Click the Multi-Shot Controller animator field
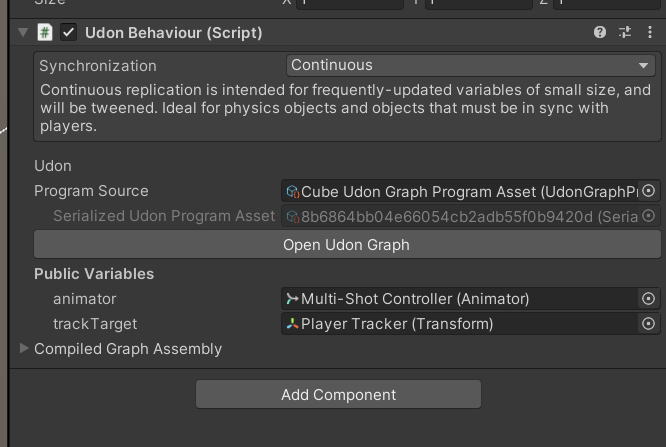This screenshot has height=447, width=666. point(460,298)
